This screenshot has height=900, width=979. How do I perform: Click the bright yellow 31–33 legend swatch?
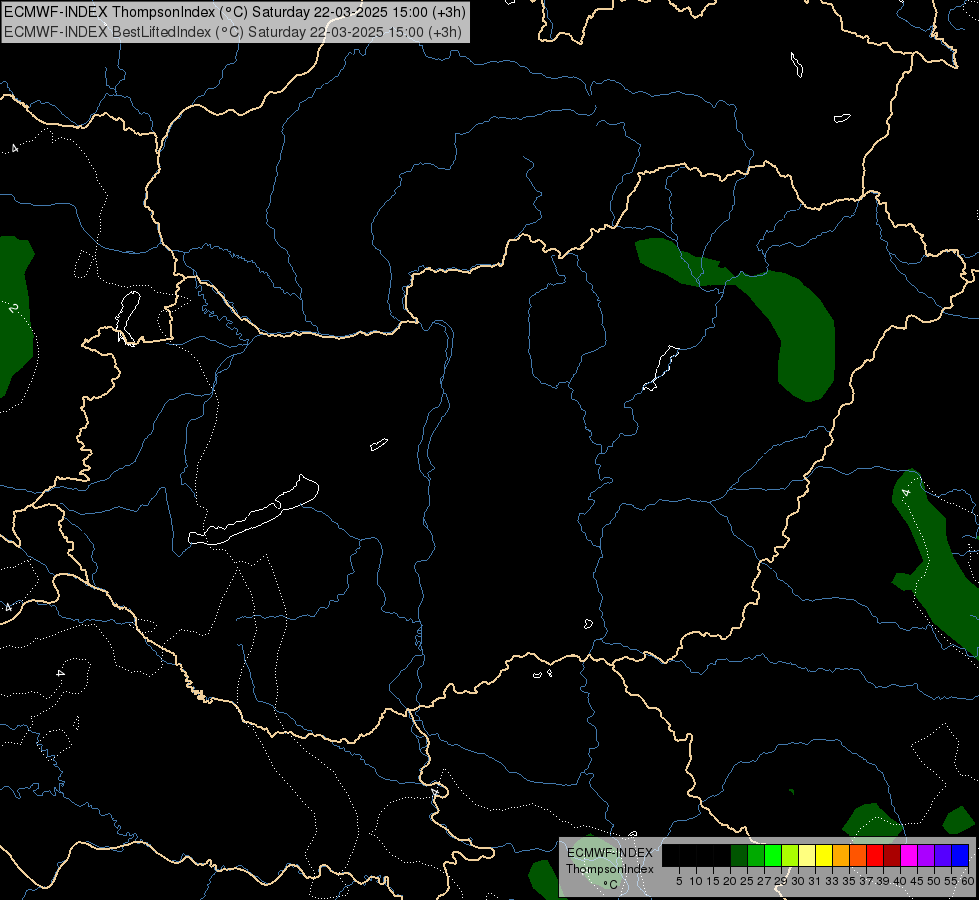(x=824, y=855)
